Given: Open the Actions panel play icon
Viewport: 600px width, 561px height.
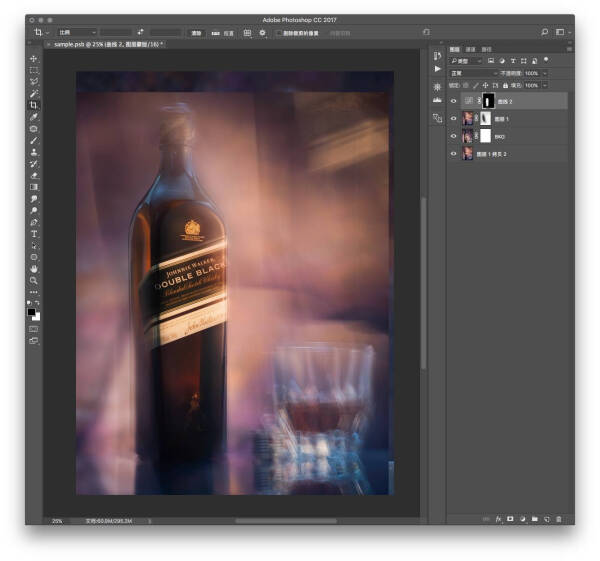Looking at the screenshot, I should (x=437, y=69).
